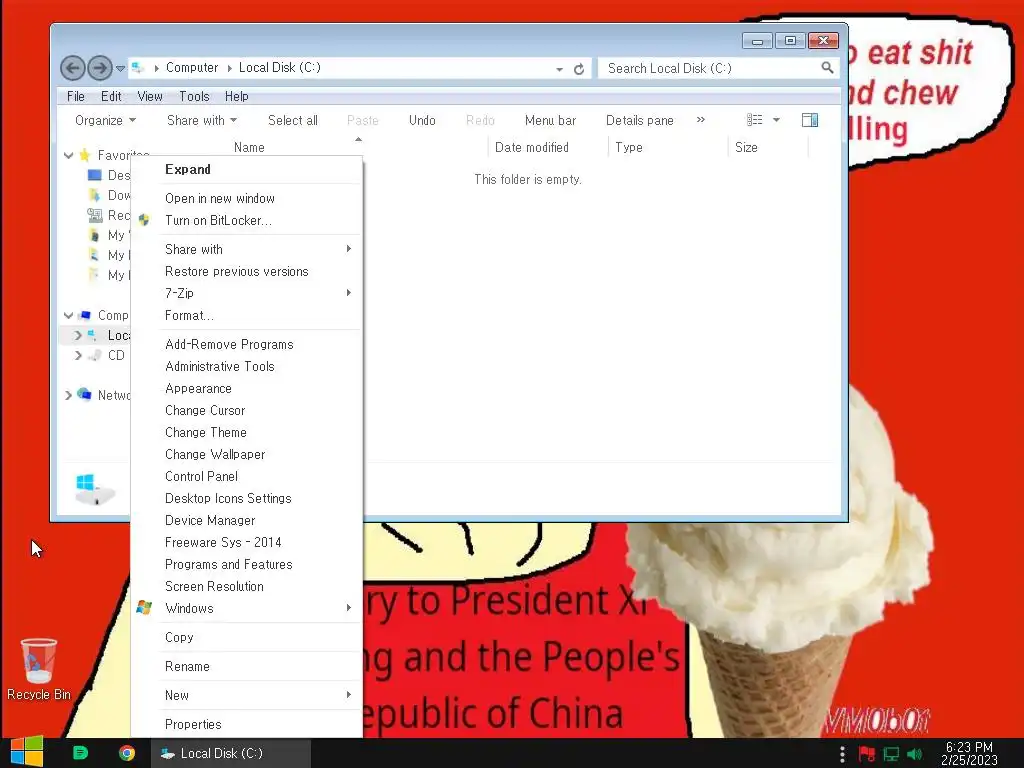Refresh the Local Disk (C:) view

tap(579, 69)
